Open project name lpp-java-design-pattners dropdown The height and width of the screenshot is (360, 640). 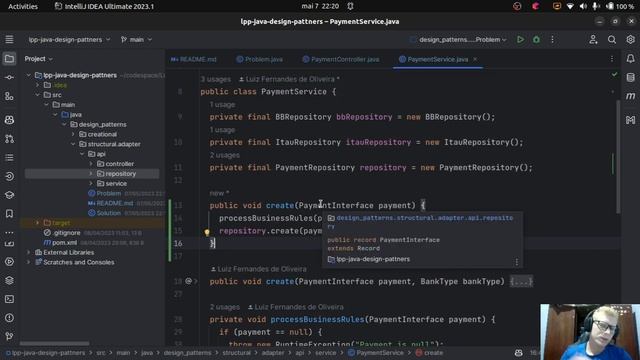[69, 40]
